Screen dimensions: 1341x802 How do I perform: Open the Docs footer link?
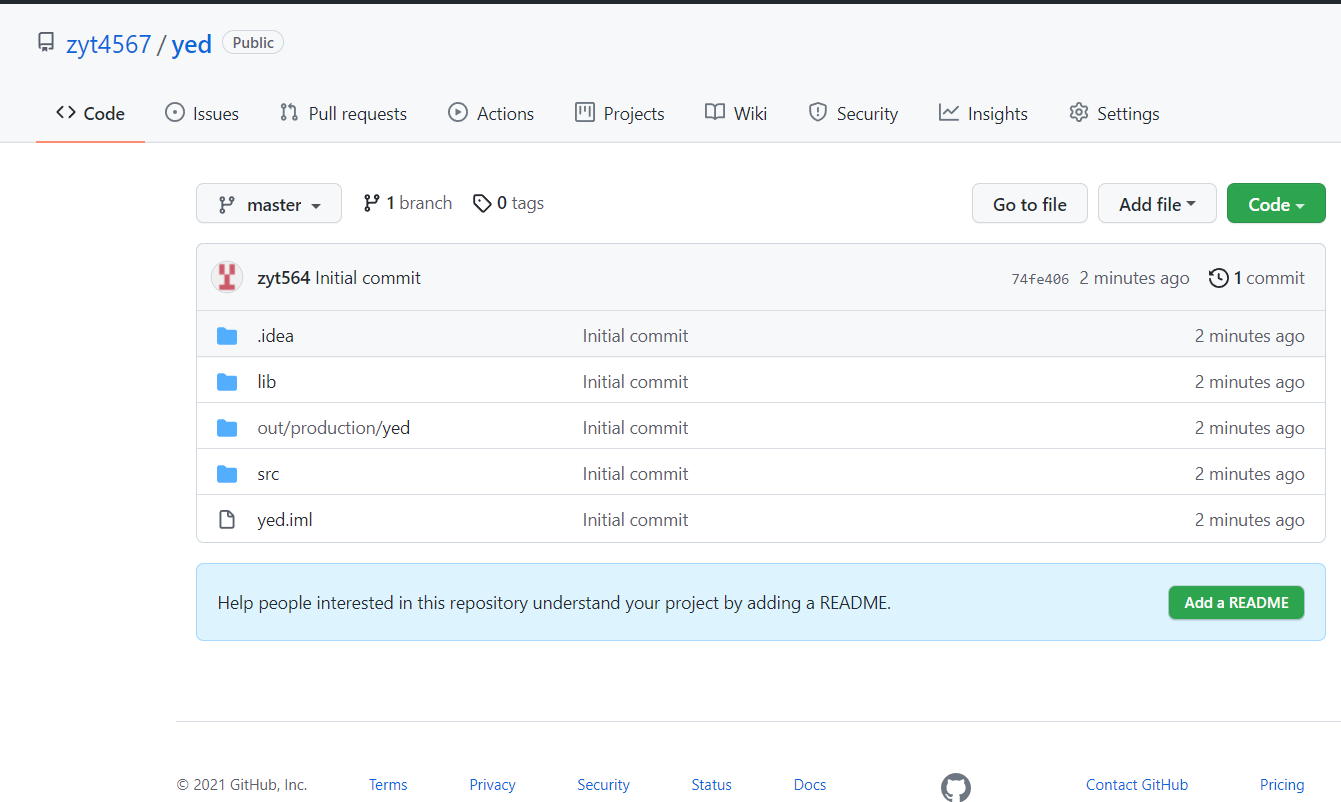pos(810,785)
